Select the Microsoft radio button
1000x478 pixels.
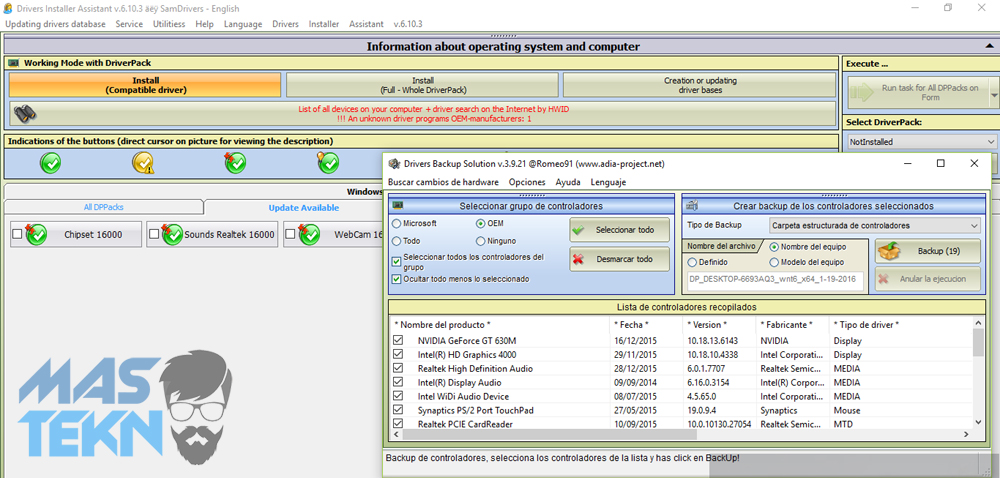pyautogui.click(x=397, y=224)
